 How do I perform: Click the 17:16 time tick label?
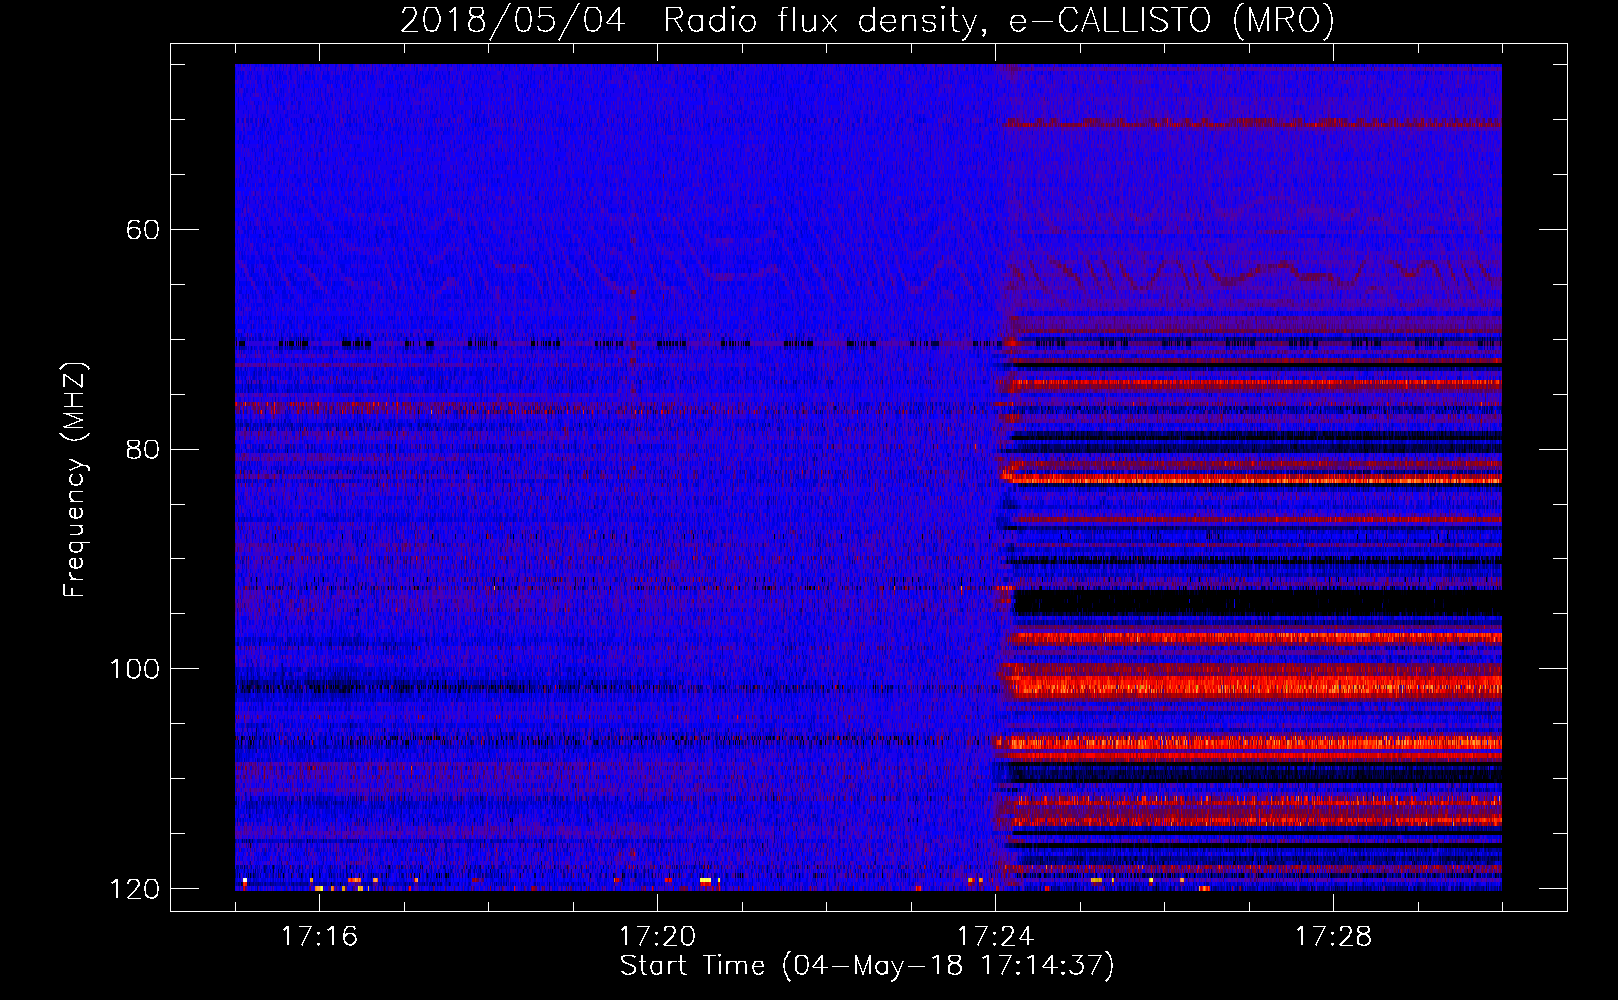tap(319, 936)
